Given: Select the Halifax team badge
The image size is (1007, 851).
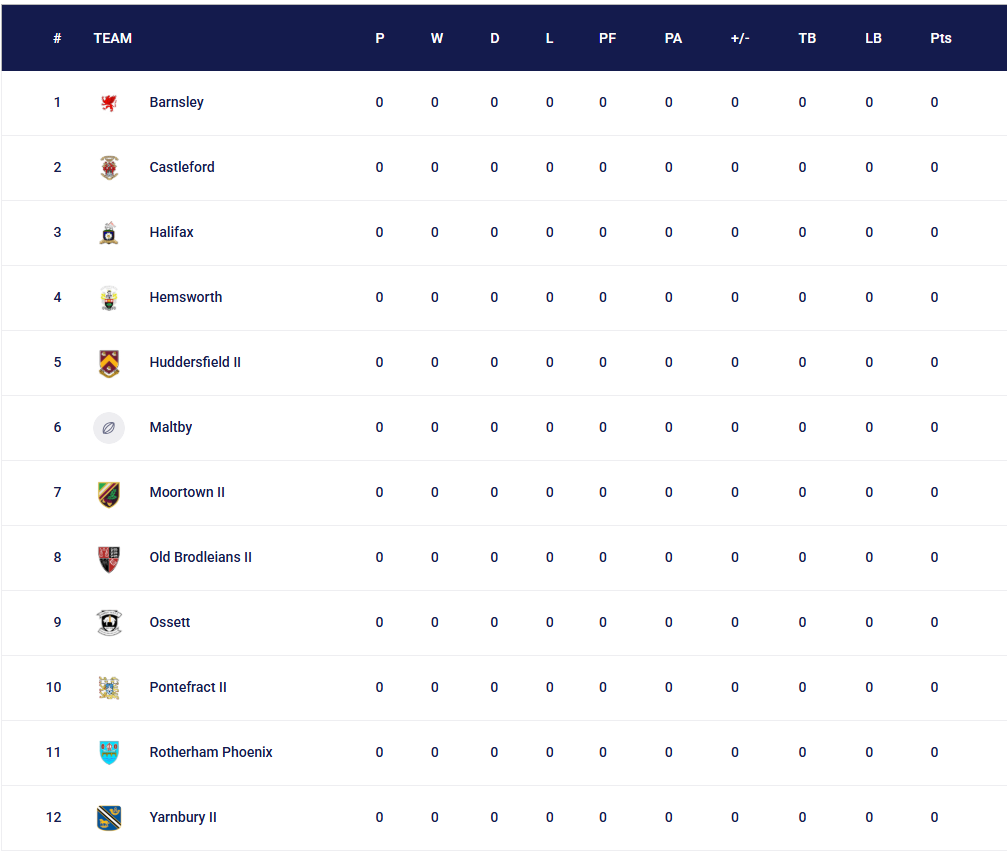Looking at the screenshot, I should tap(109, 232).
